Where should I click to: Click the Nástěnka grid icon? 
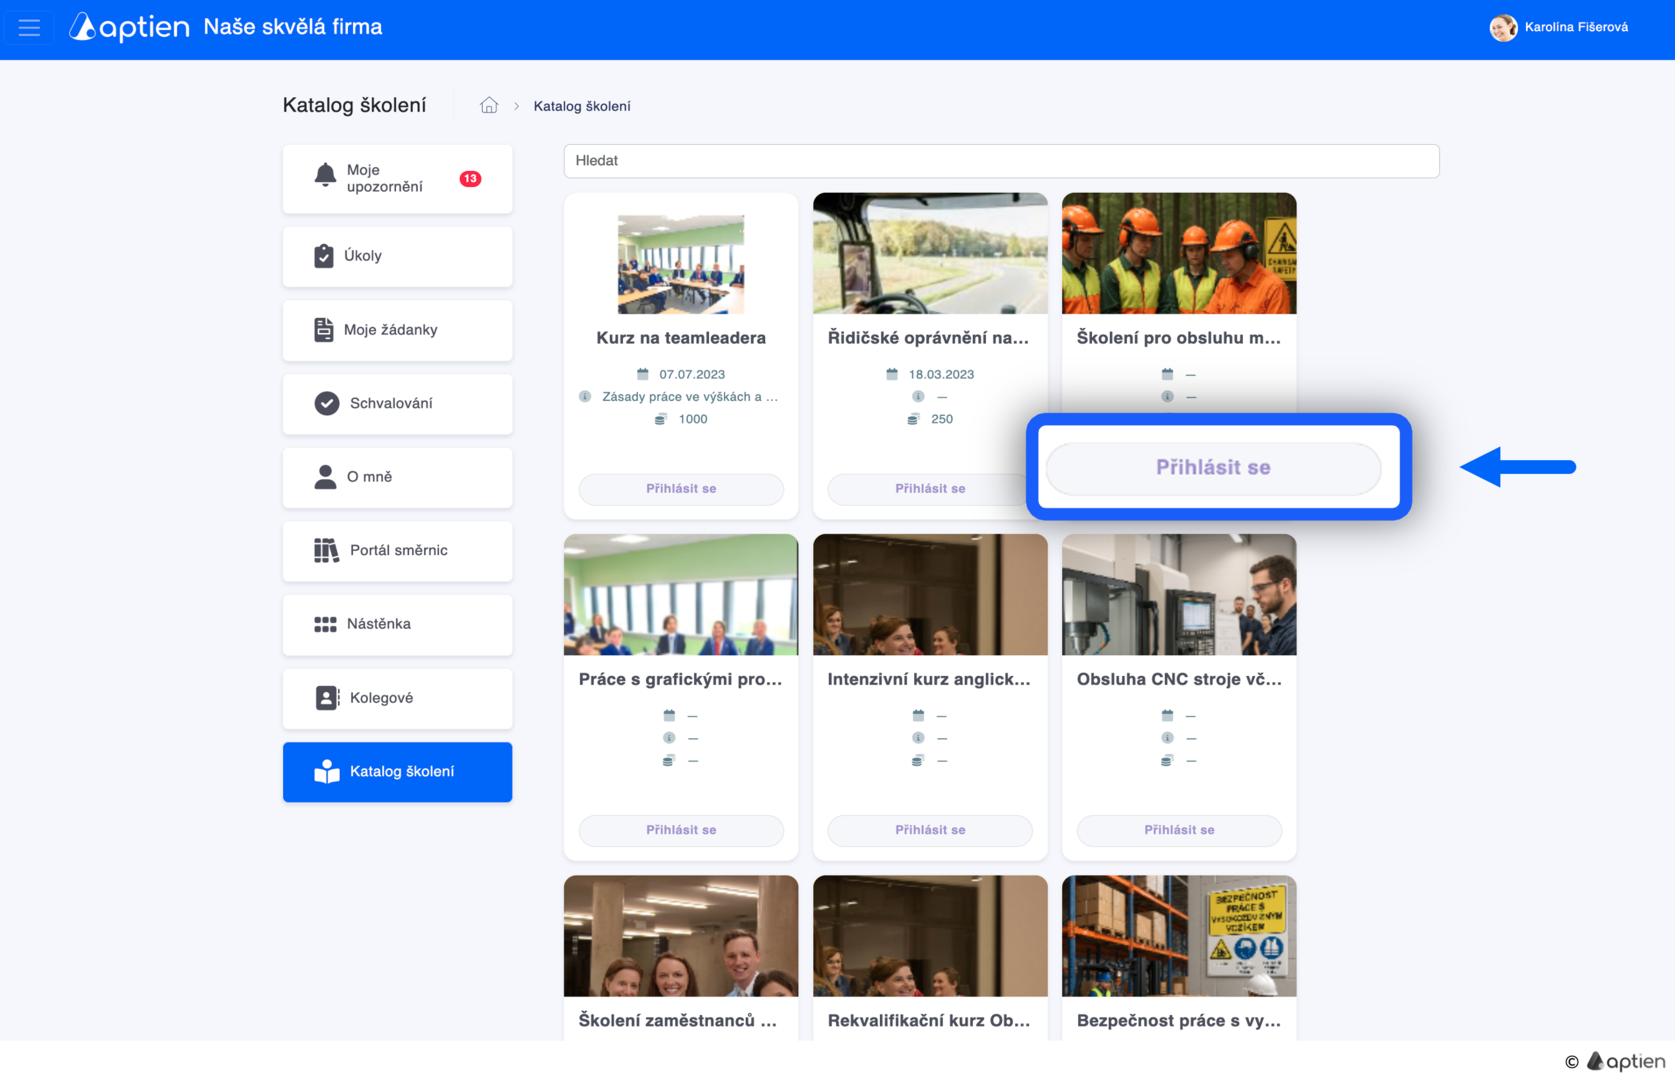tap(325, 624)
